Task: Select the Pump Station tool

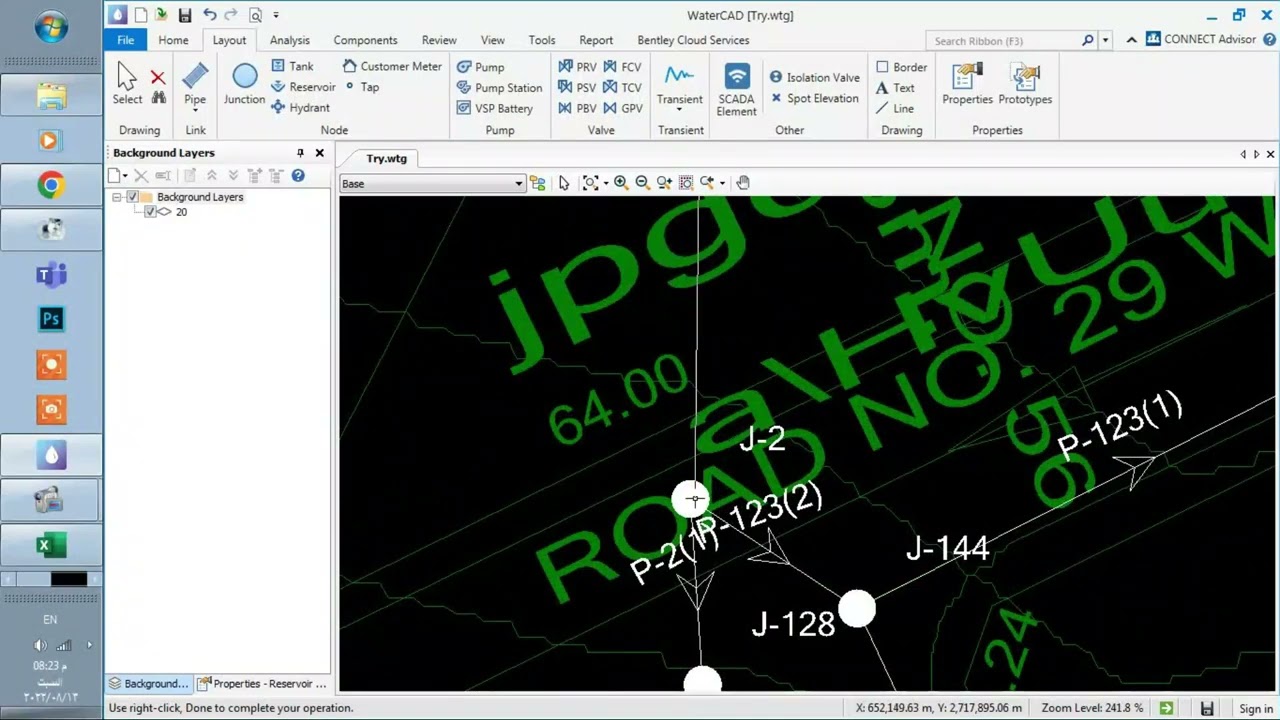Action: (499, 88)
